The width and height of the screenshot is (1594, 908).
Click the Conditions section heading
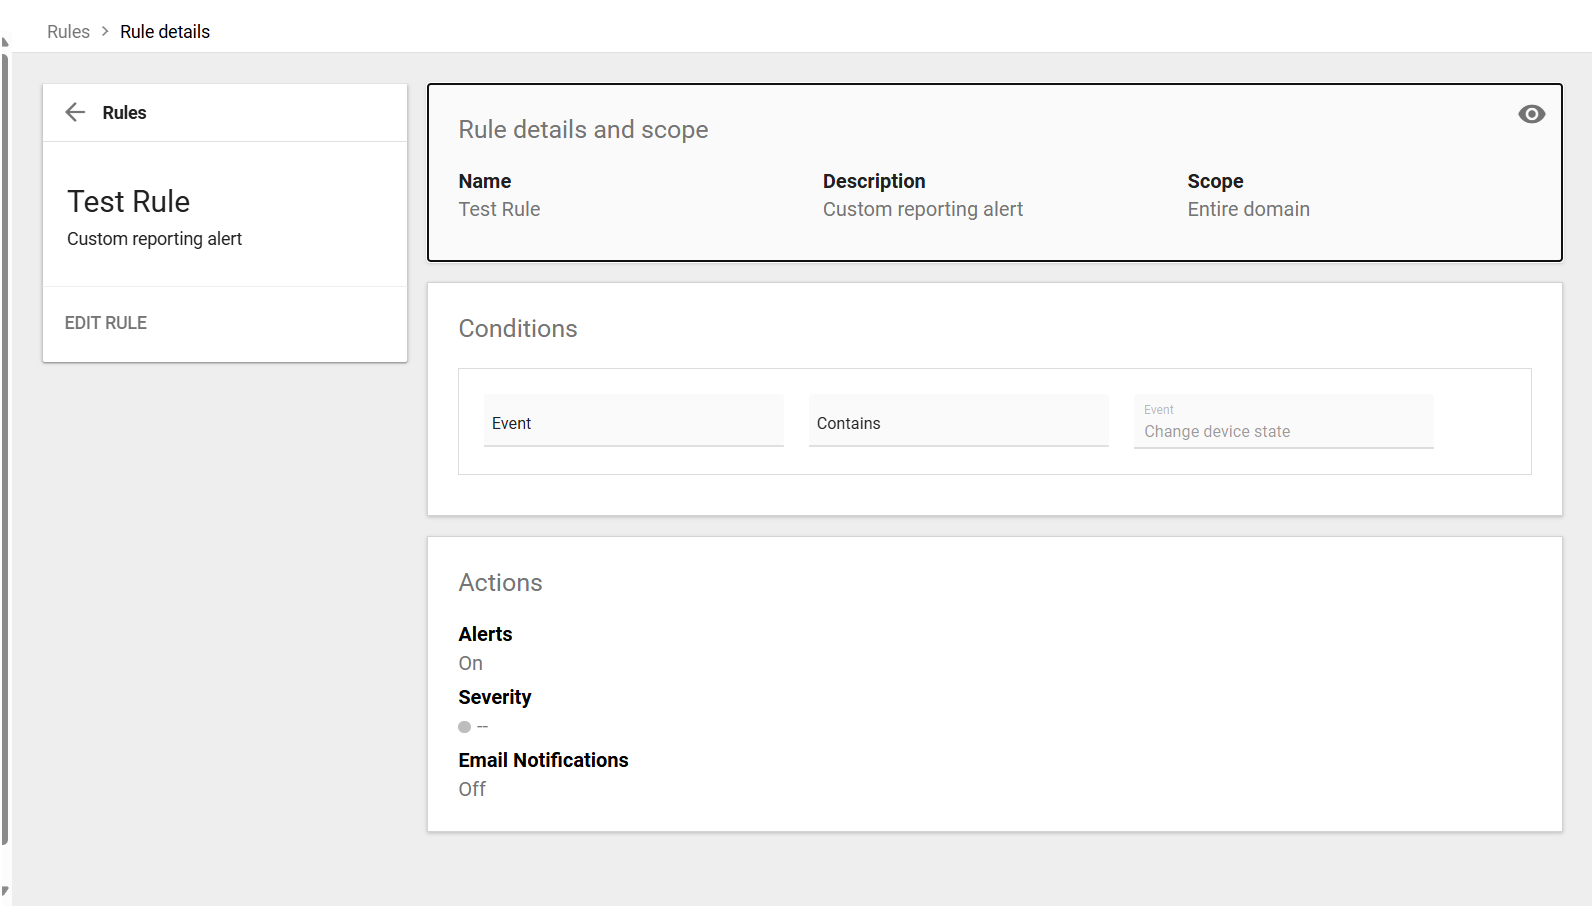point(518,328)
